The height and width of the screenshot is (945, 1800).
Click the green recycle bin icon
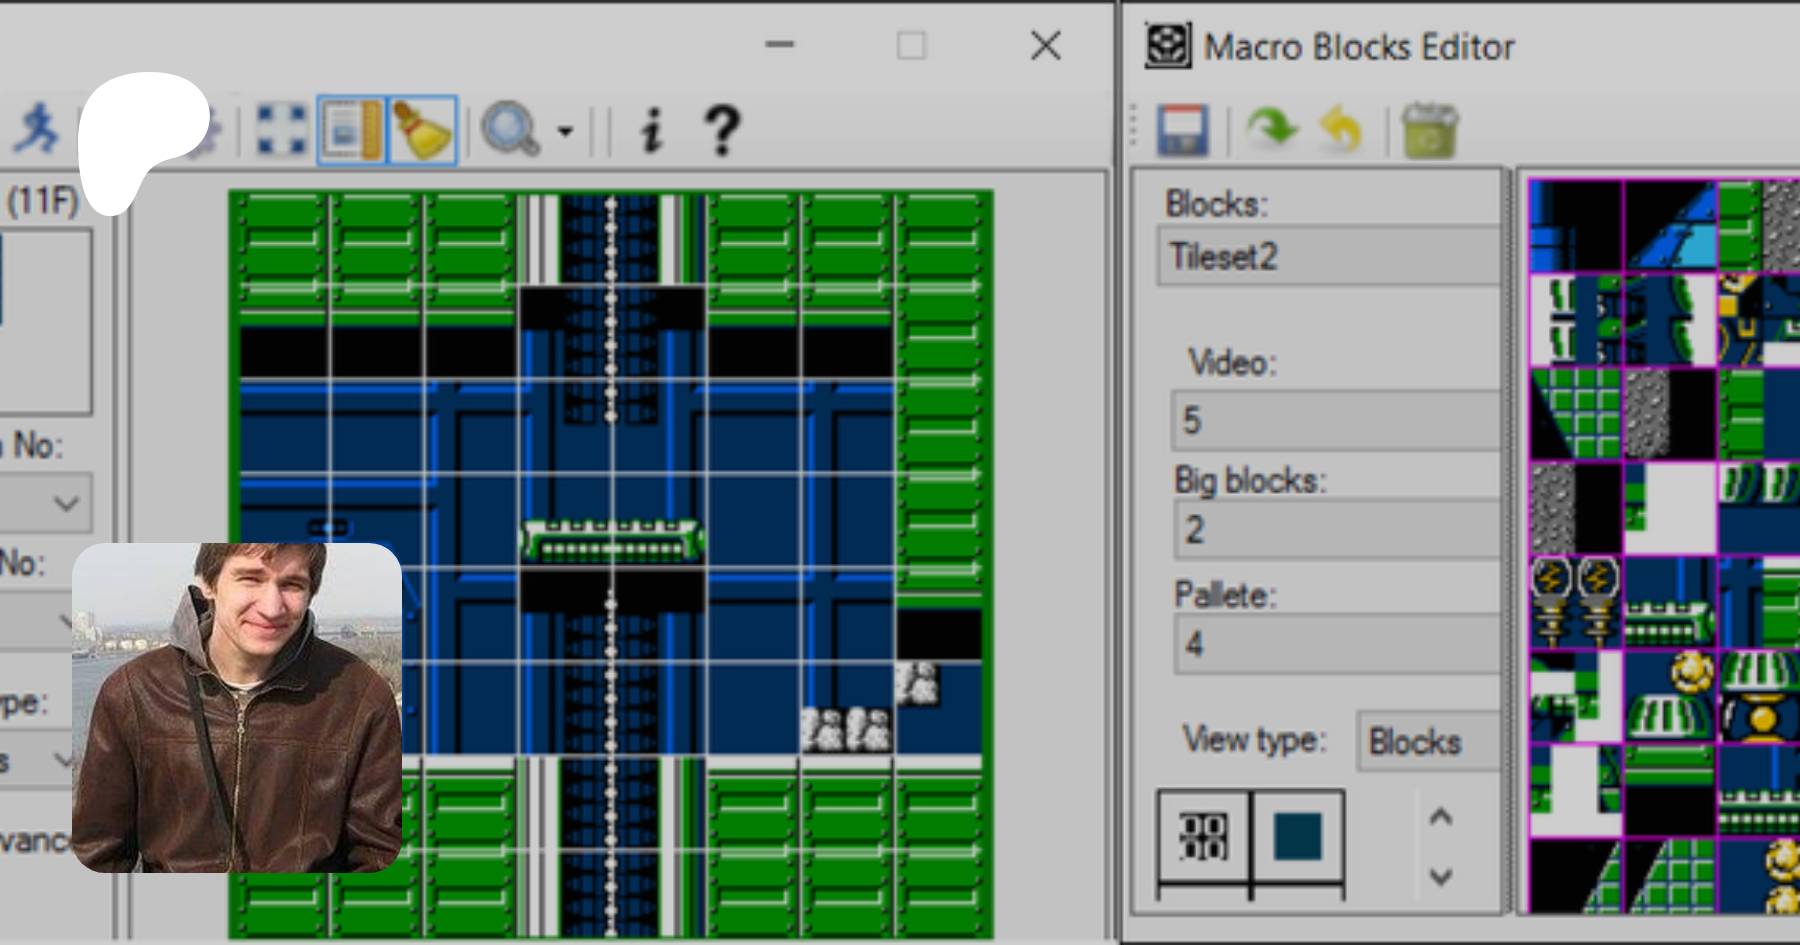(x=1429, y=131)
